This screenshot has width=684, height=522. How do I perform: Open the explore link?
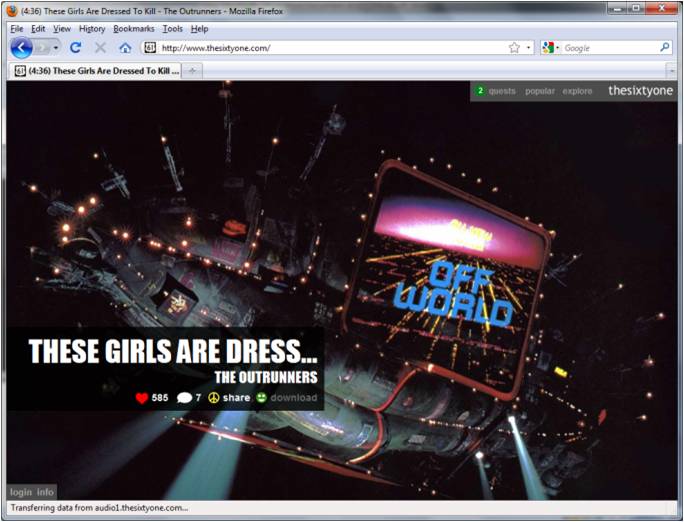(x=577, y=91)
